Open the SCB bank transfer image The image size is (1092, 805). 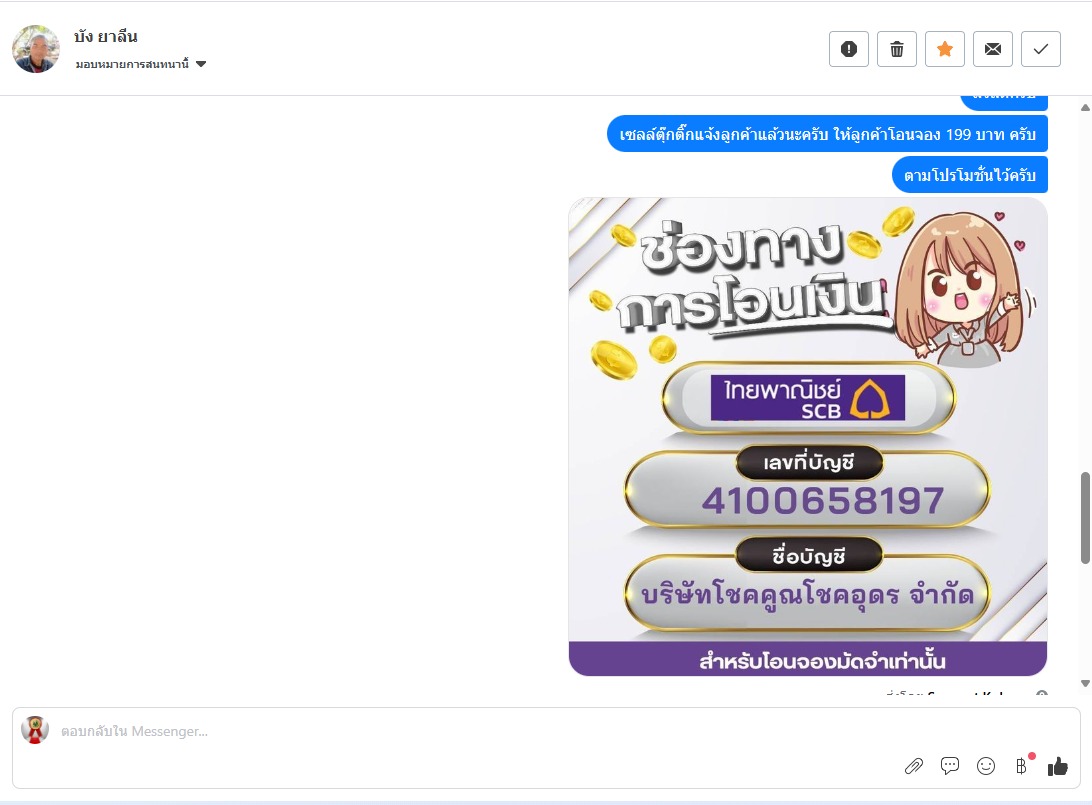pos(808,437)
